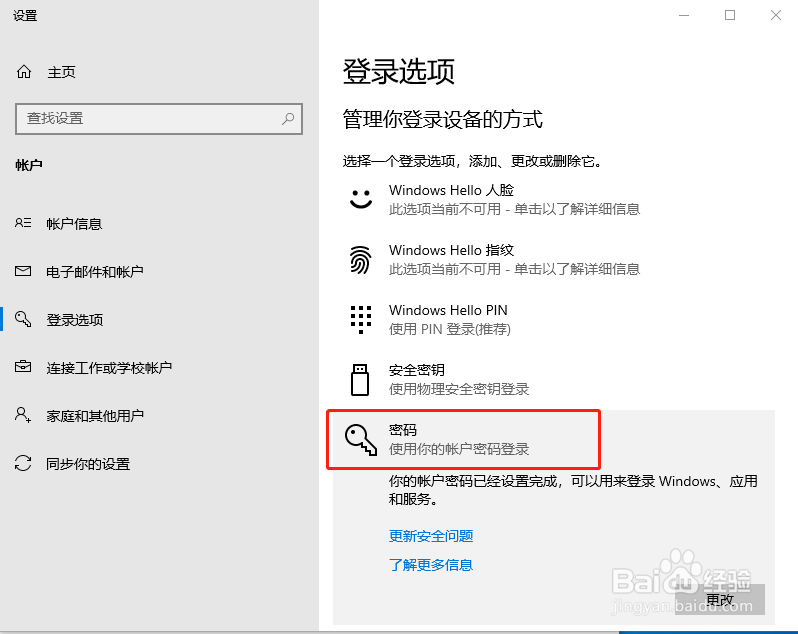Click the 管理你登录设备的方式 heading

[443, 119]
